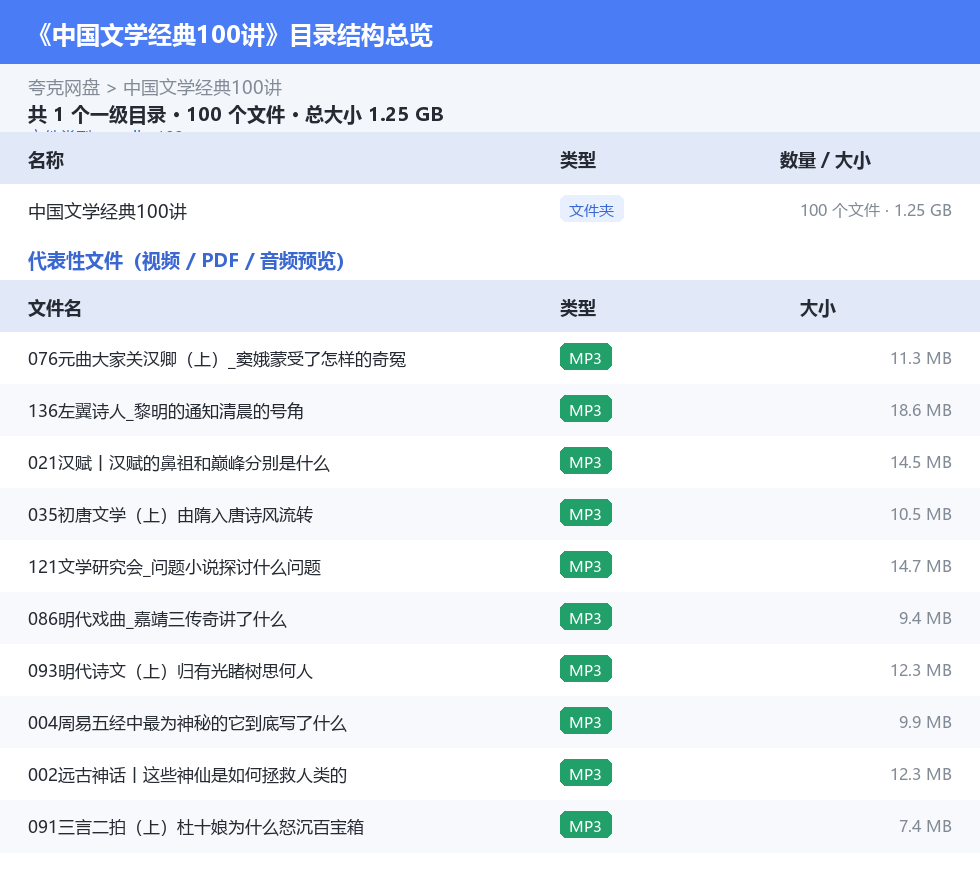980x884 pixels.
Task: Open file 021汉赋丨汉赋的鼻祖和巅峰分别是什么
Action: tap(179, 463)
